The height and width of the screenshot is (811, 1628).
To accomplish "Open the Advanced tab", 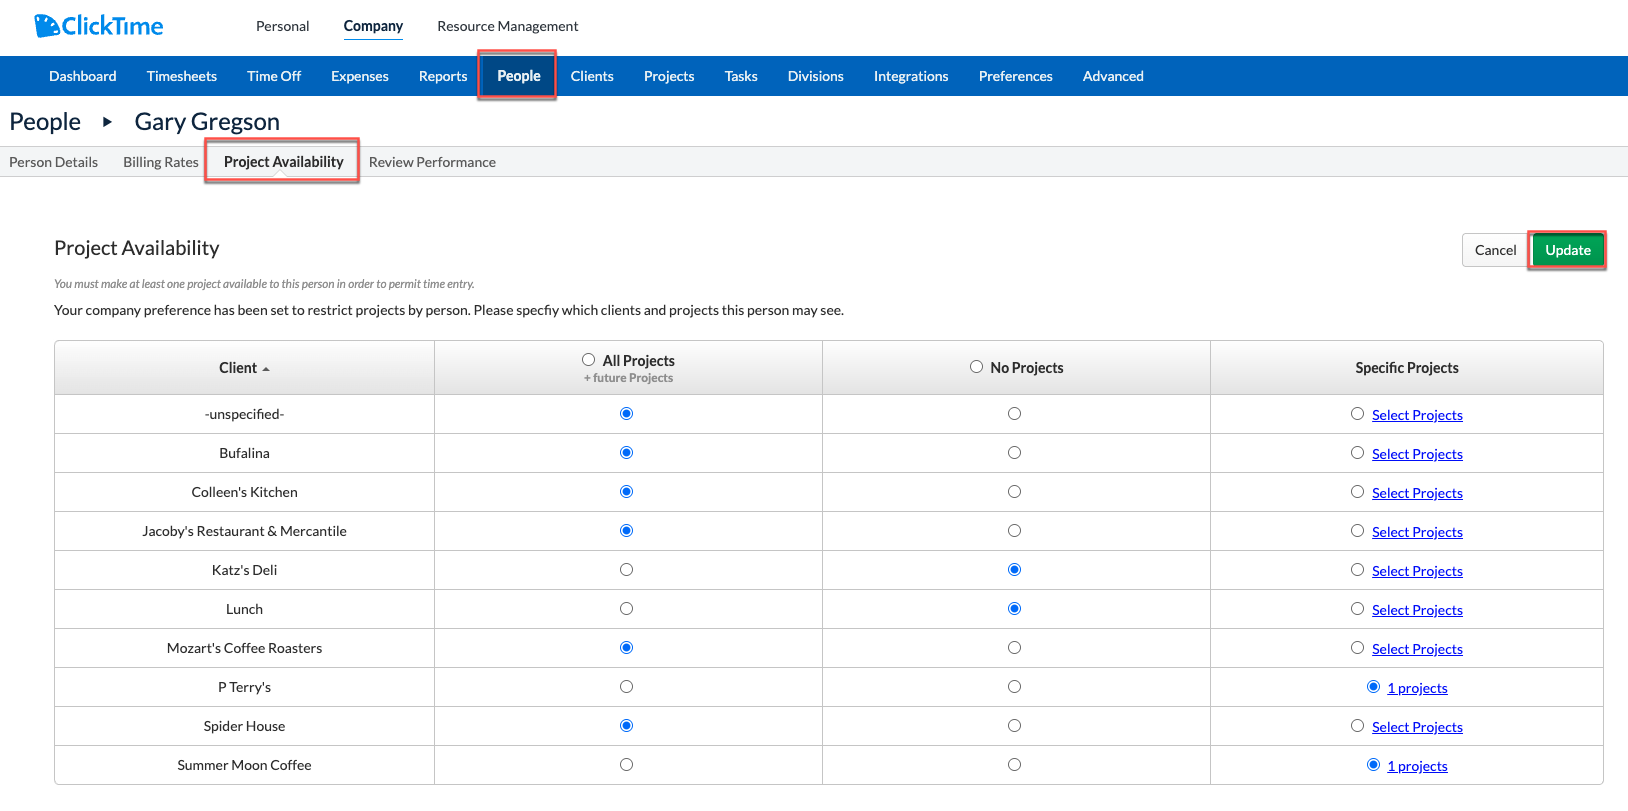I will [1113, 76].
